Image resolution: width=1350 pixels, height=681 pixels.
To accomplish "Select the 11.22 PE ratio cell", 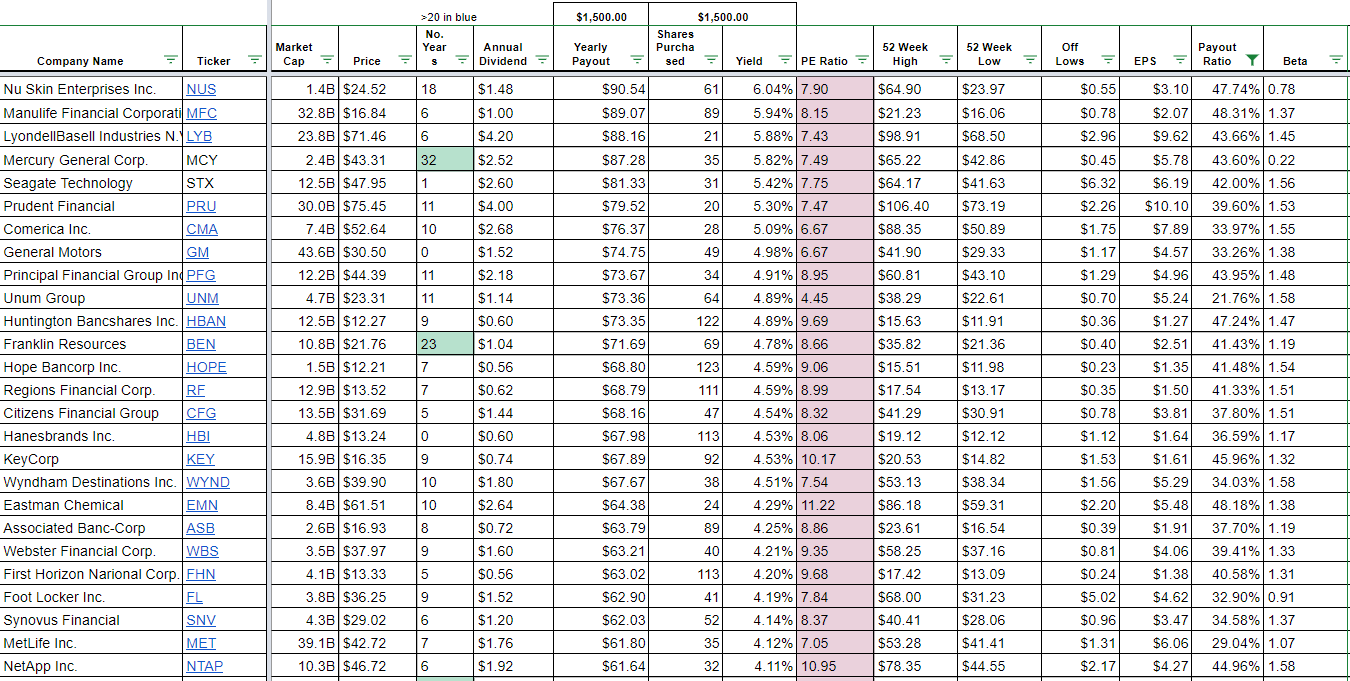I will point(835,505).
